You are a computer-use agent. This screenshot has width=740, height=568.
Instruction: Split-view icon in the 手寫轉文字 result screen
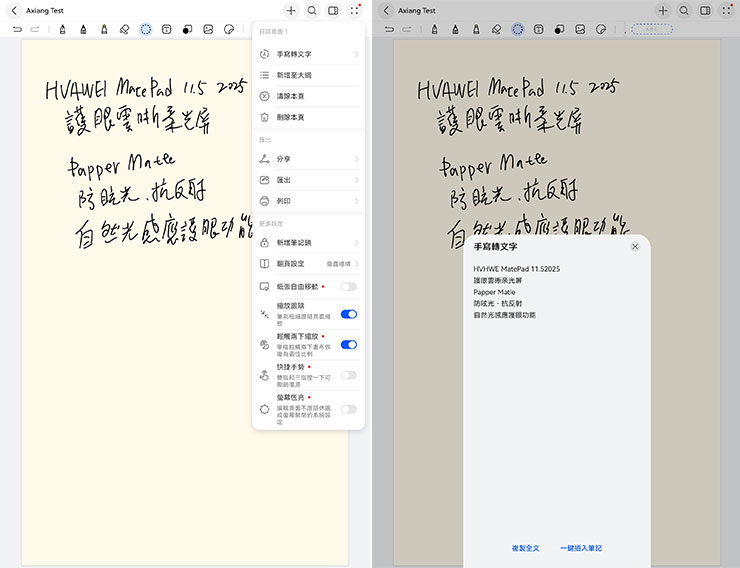point(705,10)
